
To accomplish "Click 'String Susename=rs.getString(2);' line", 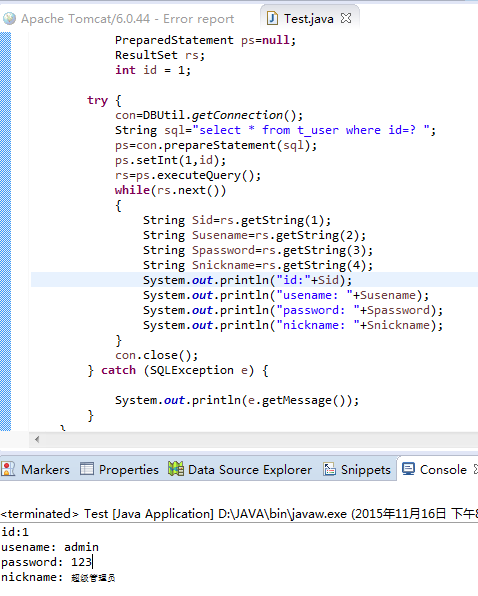I will tap(254, 235).
